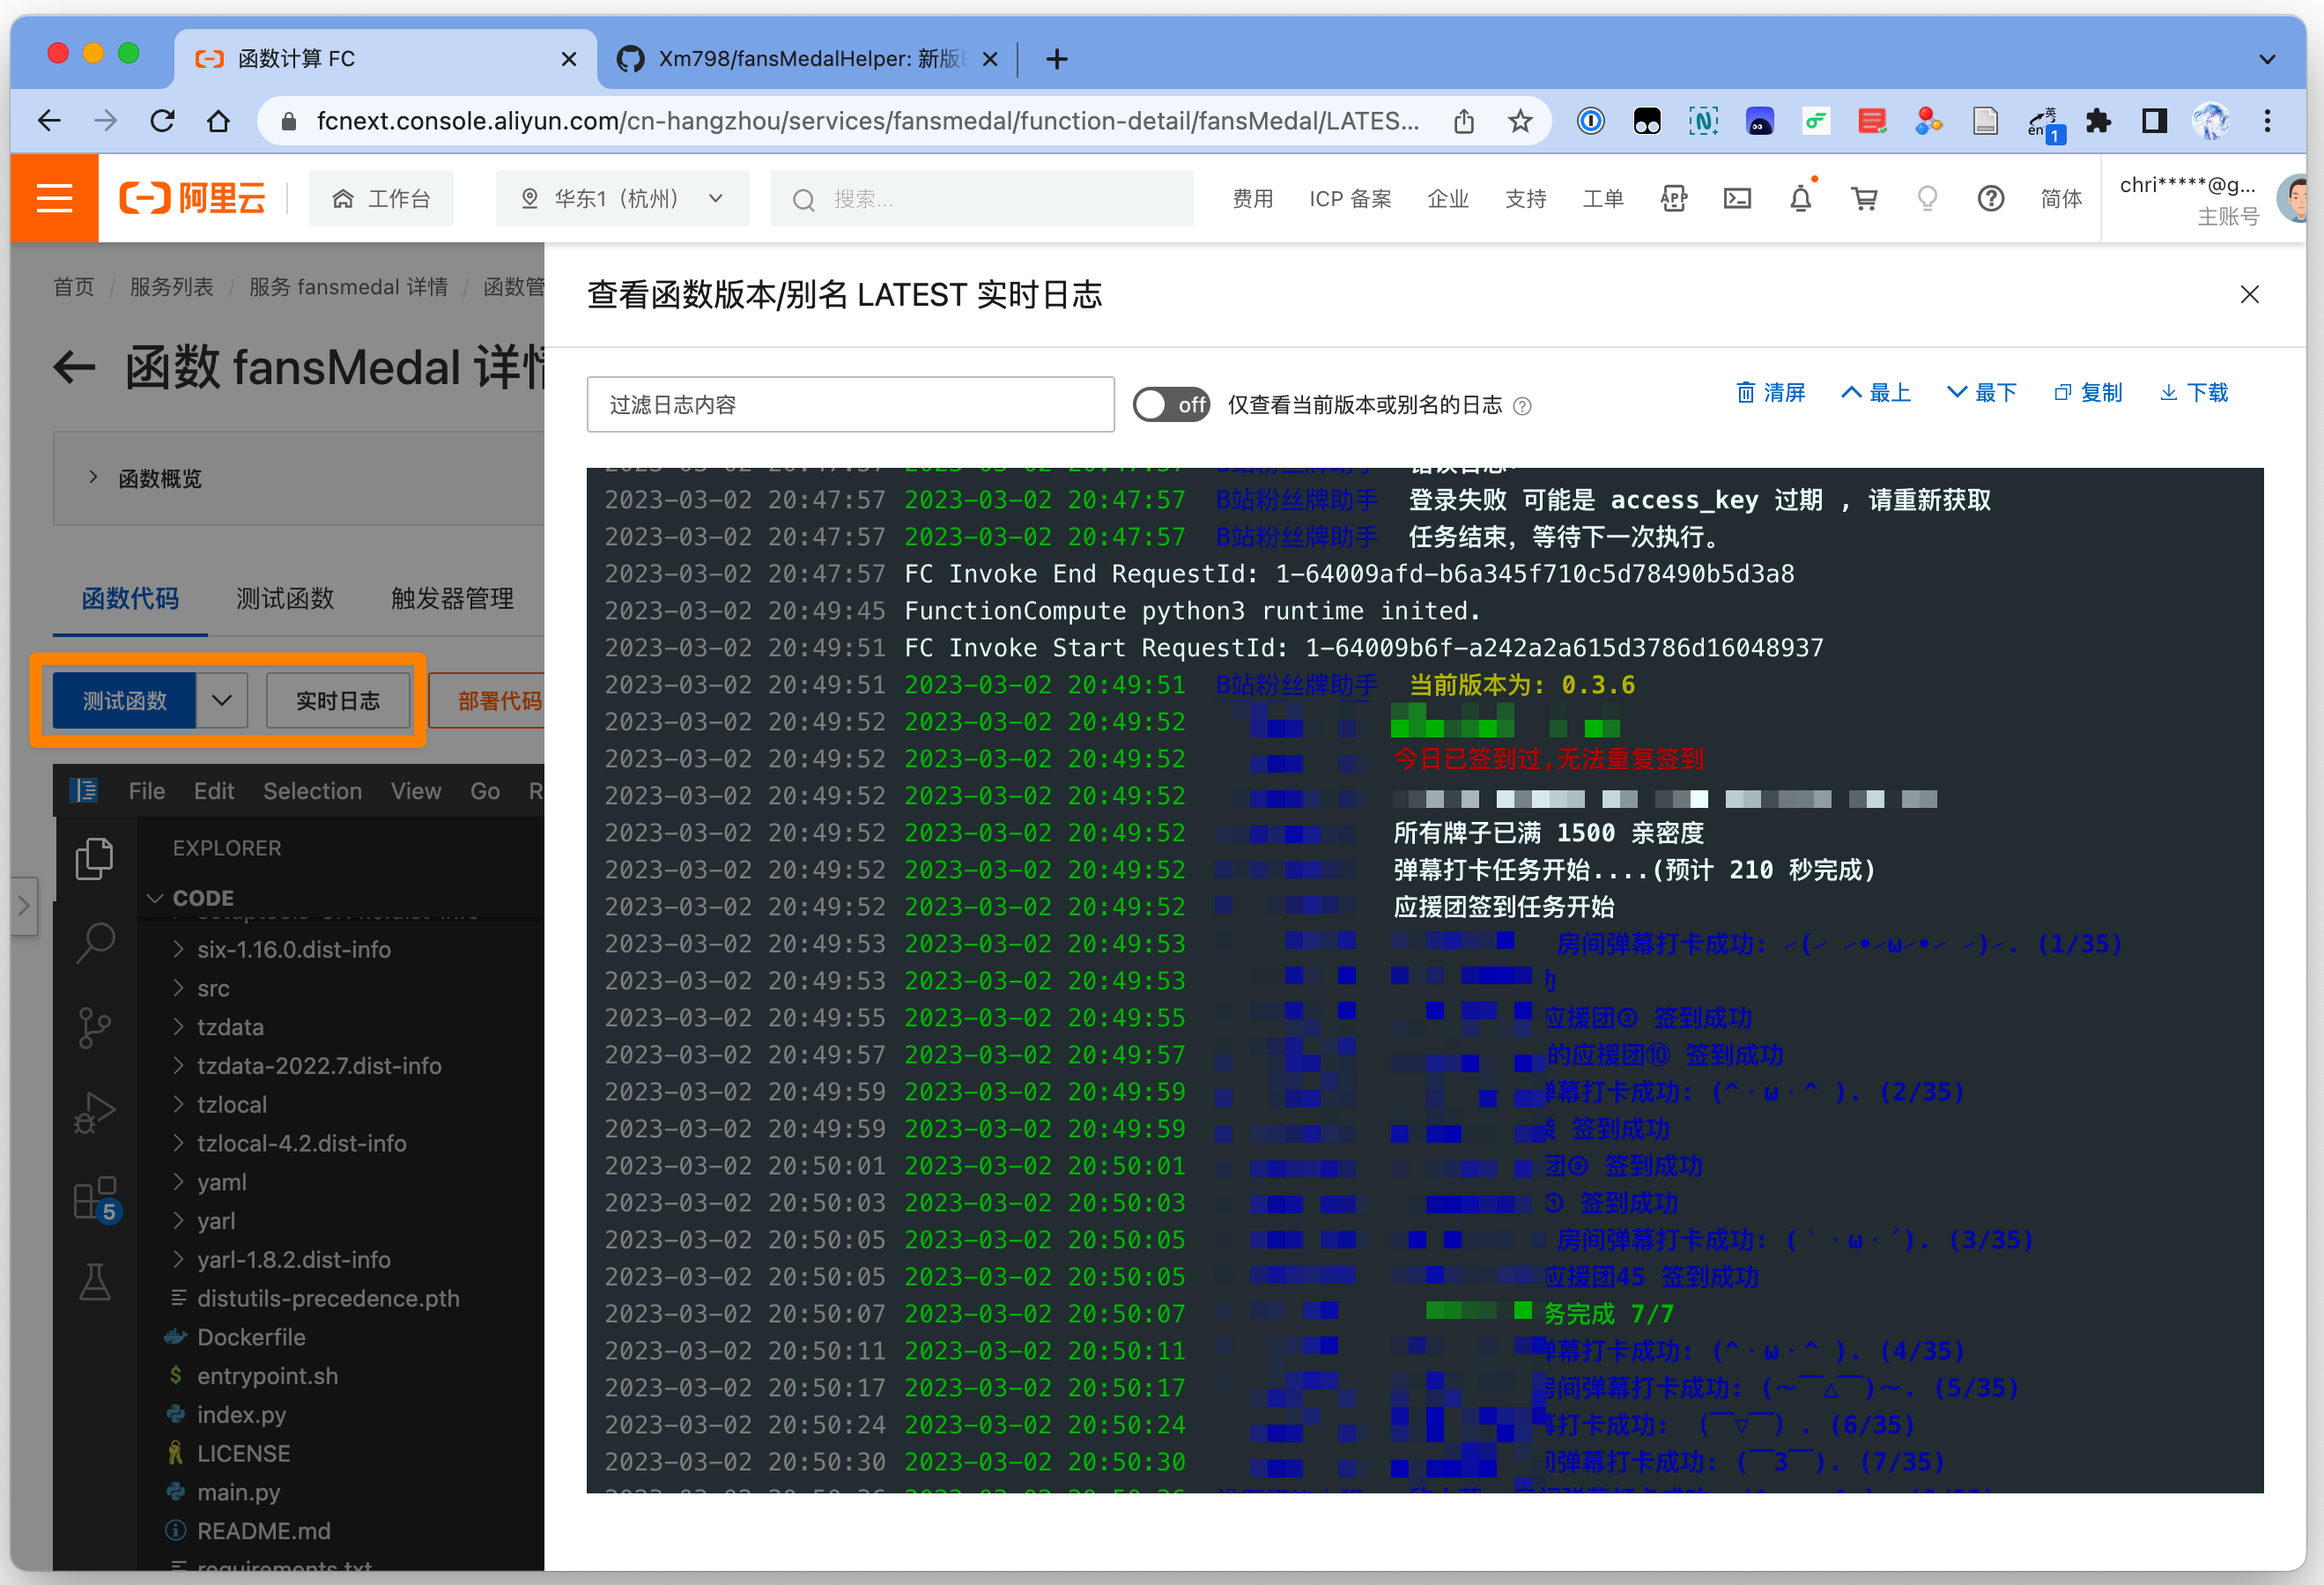Click the help question mark icon
Image resolution: width=2324 pixels, height=1585 pixels.
pos(1990,199)
